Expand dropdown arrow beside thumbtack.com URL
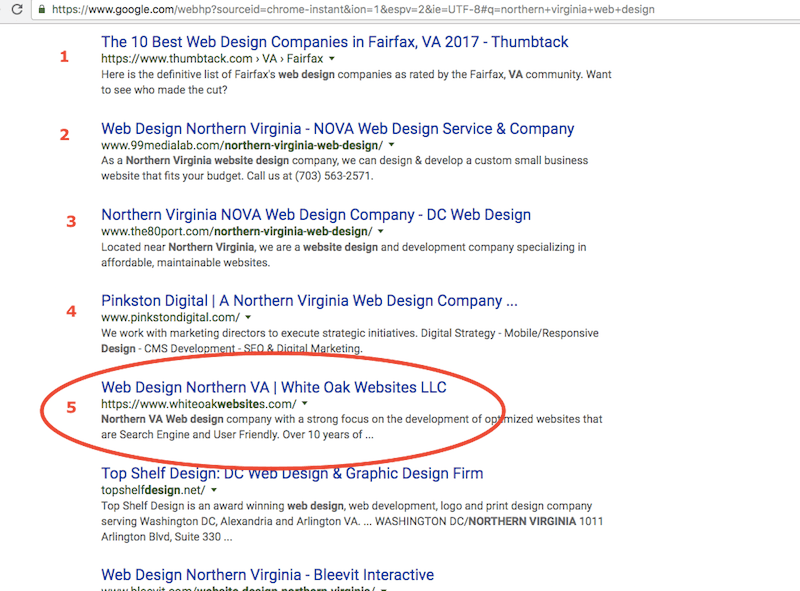 332,59
